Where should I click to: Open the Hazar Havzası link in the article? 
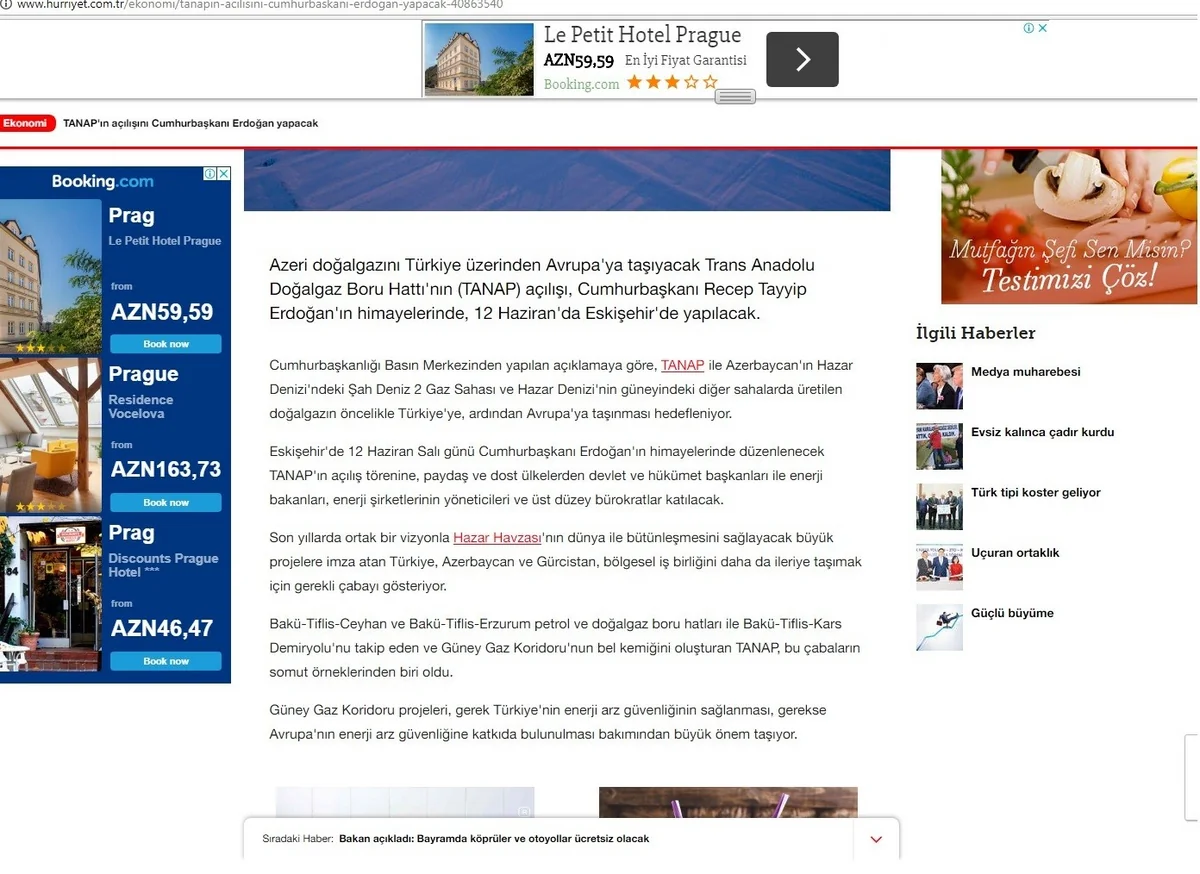coord(496,538)
